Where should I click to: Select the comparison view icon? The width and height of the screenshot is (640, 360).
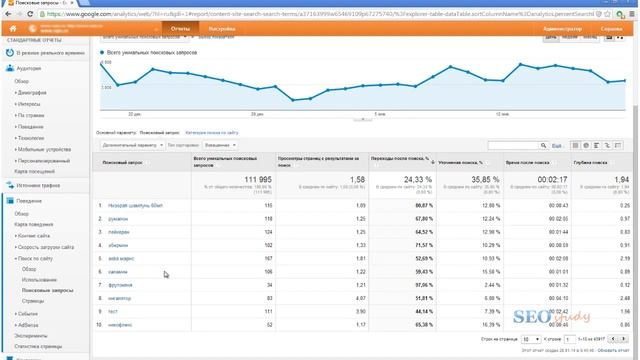coord(607,145)
